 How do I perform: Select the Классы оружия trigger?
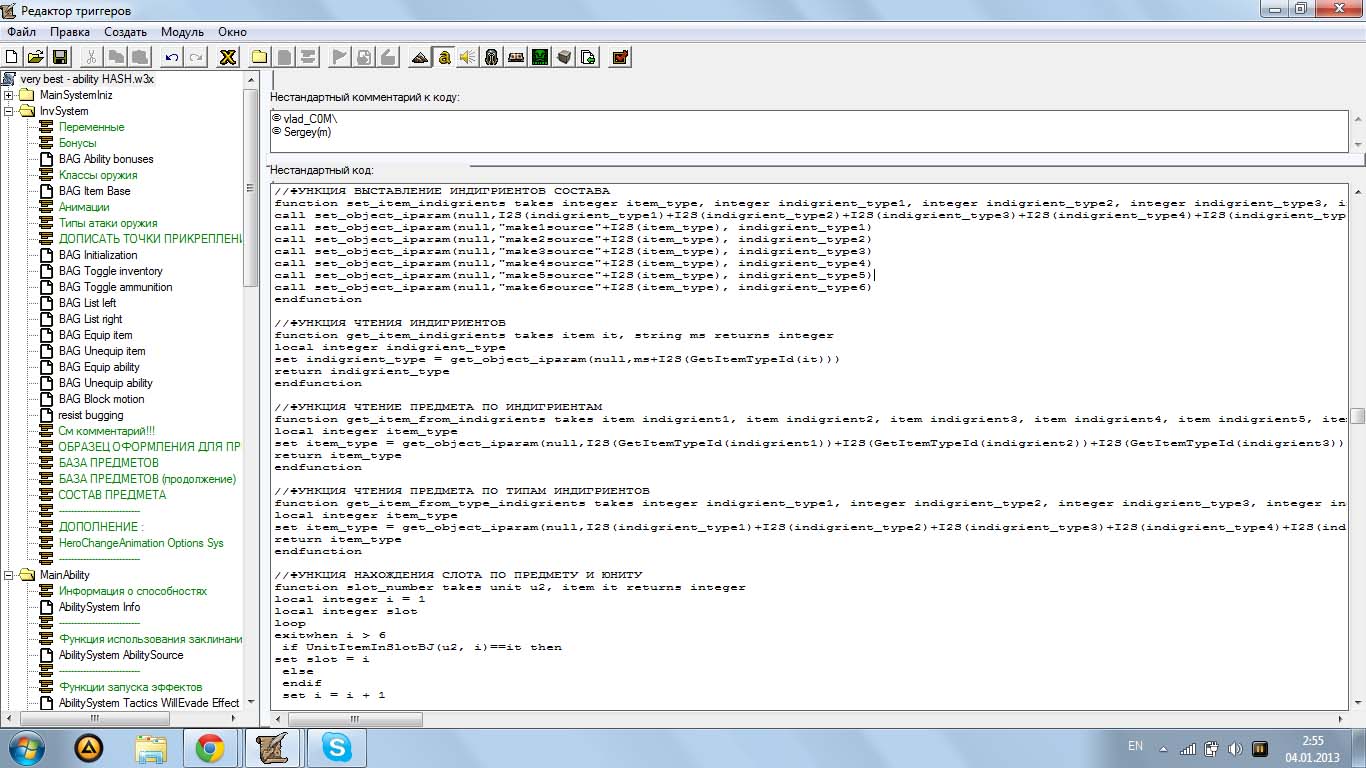[x=98, y=175]
